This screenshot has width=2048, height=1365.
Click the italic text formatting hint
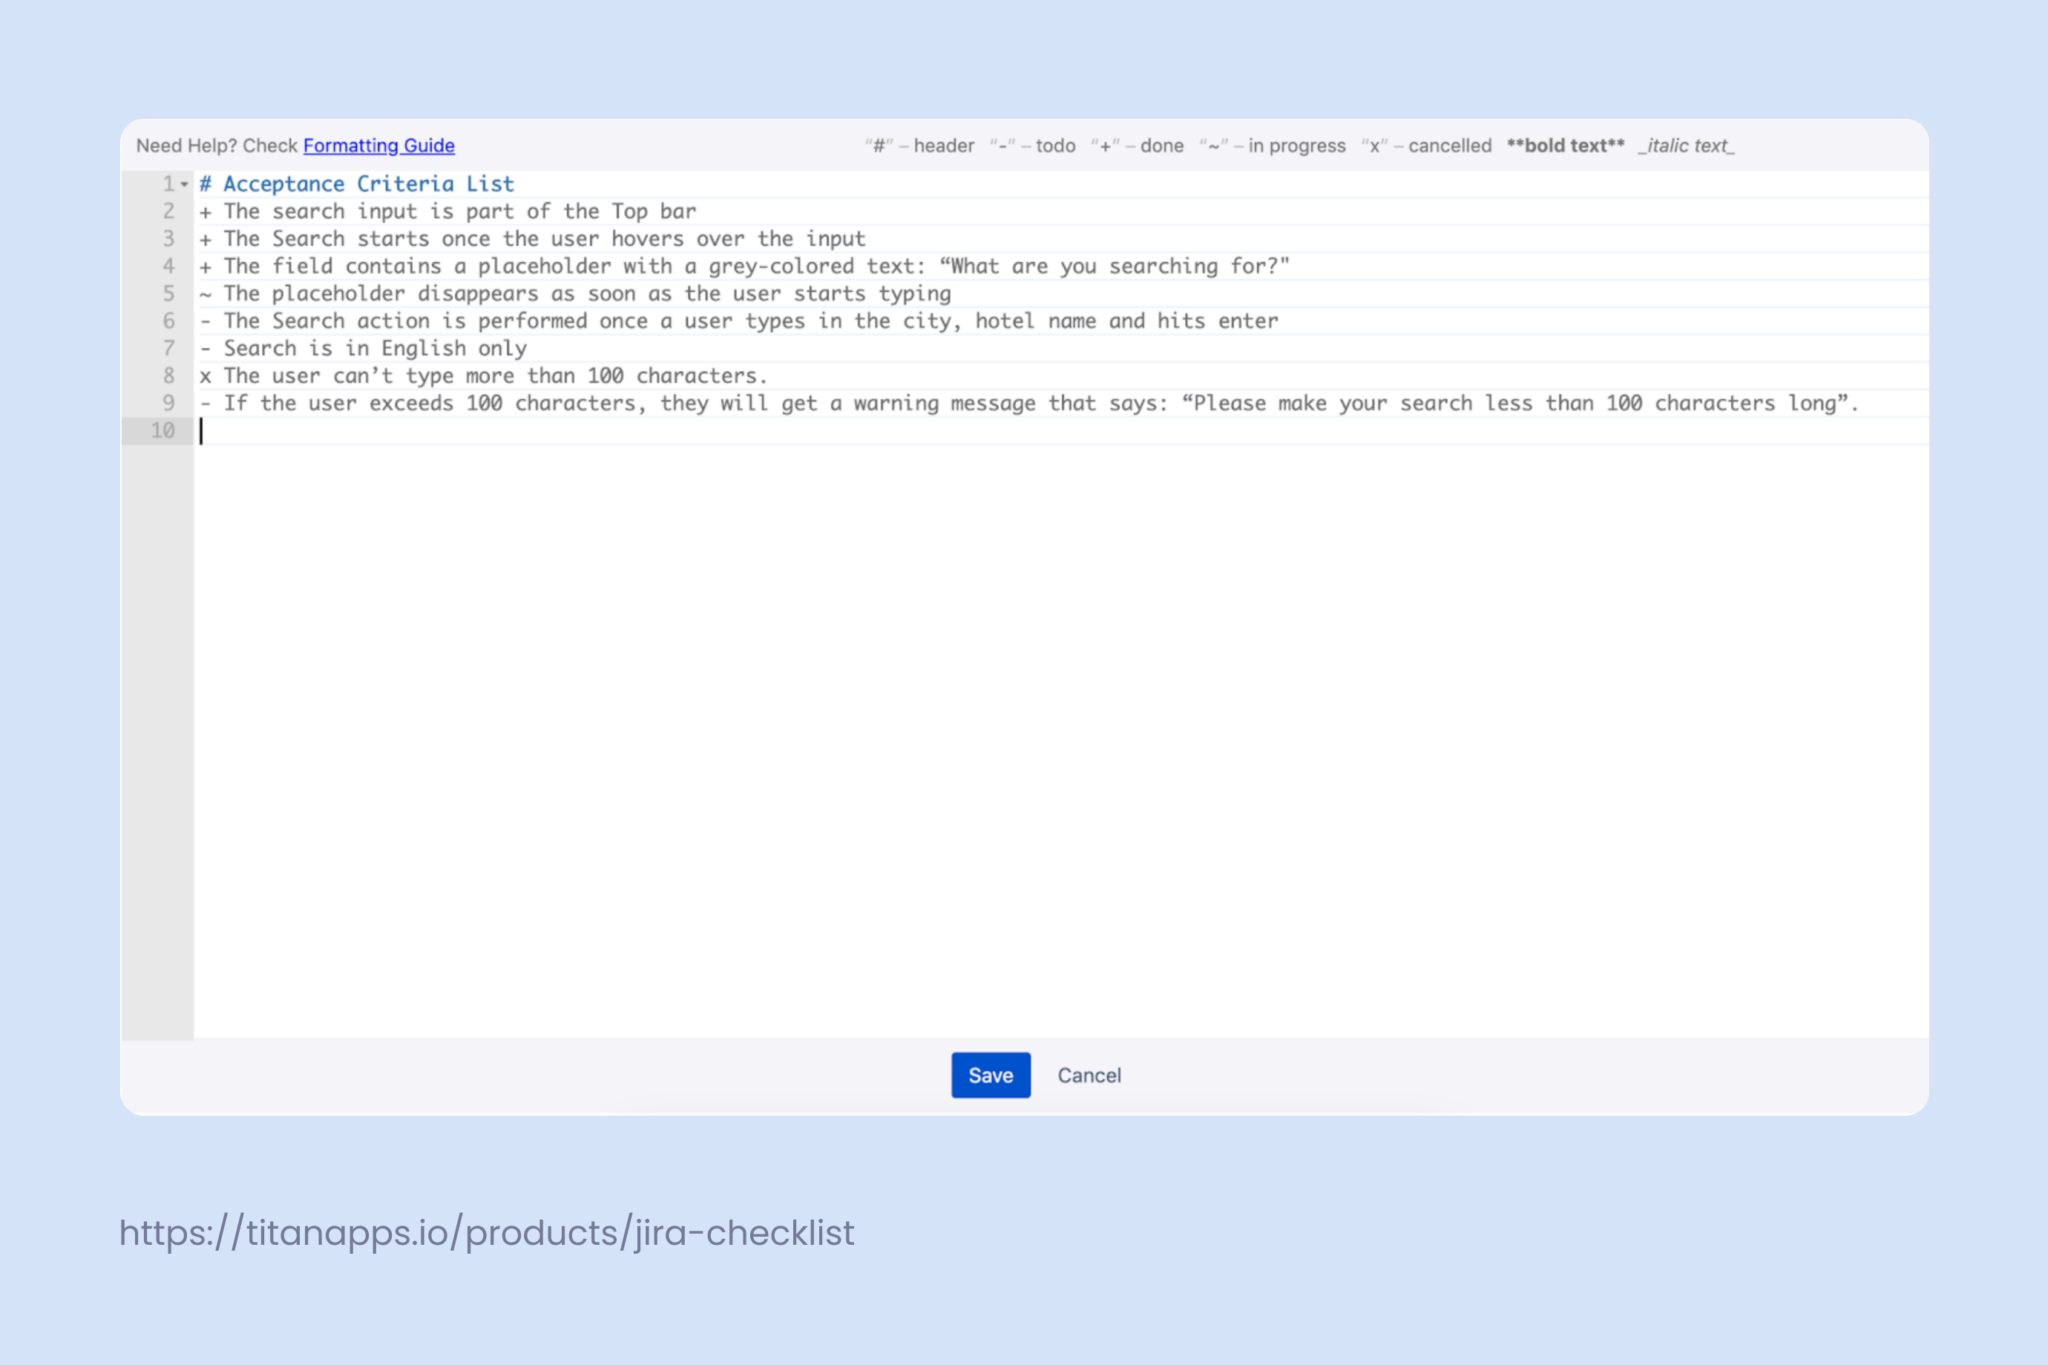[x=1687, y=145]
